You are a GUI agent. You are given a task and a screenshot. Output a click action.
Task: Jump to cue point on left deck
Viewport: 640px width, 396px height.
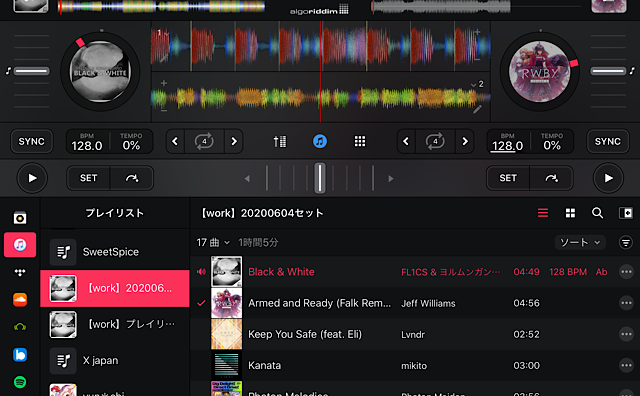click(132, 178)
